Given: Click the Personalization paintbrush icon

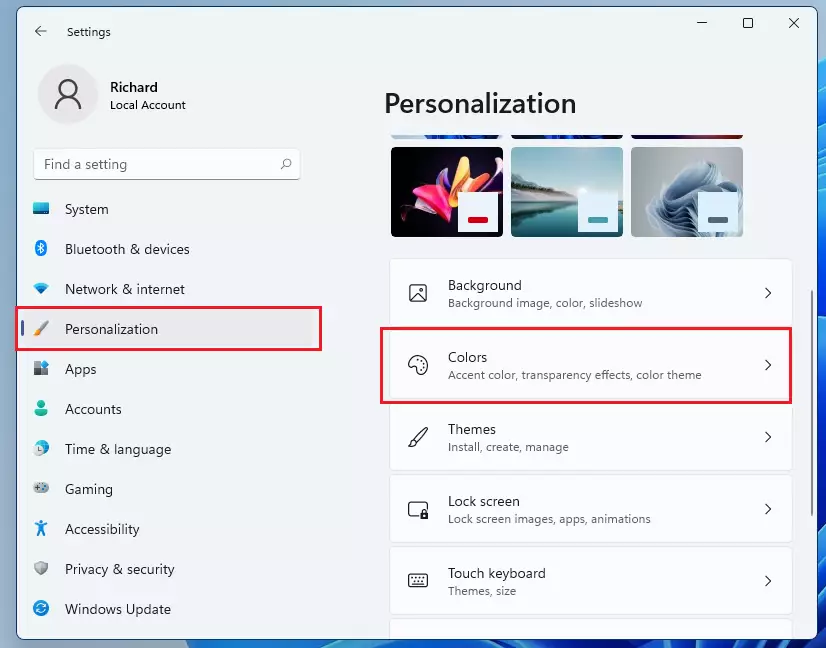Looking at the screenshot, I should pos(41,329).
